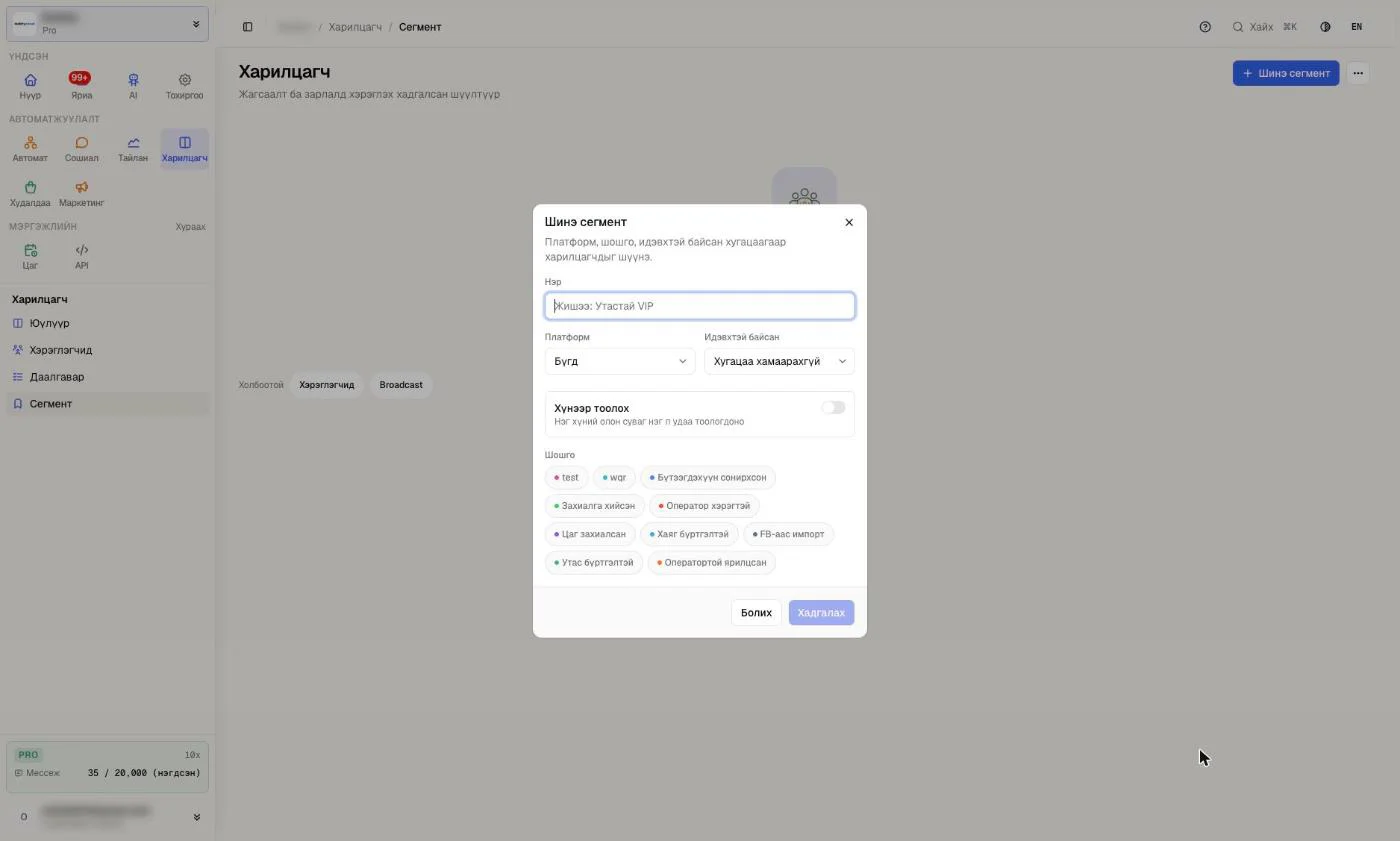Enable the Хүнээр тоолох switch

pos(833,407)
